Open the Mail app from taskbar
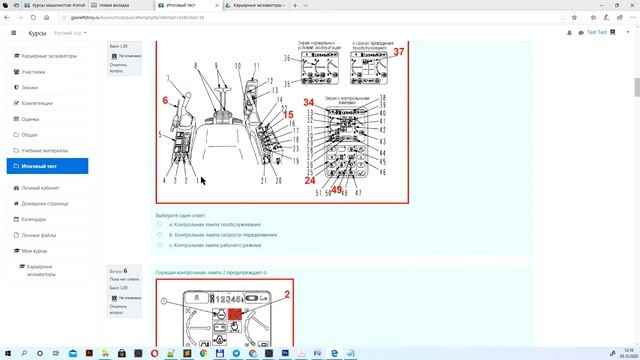This screenshot has width=640, height=360. pos(73,353)
